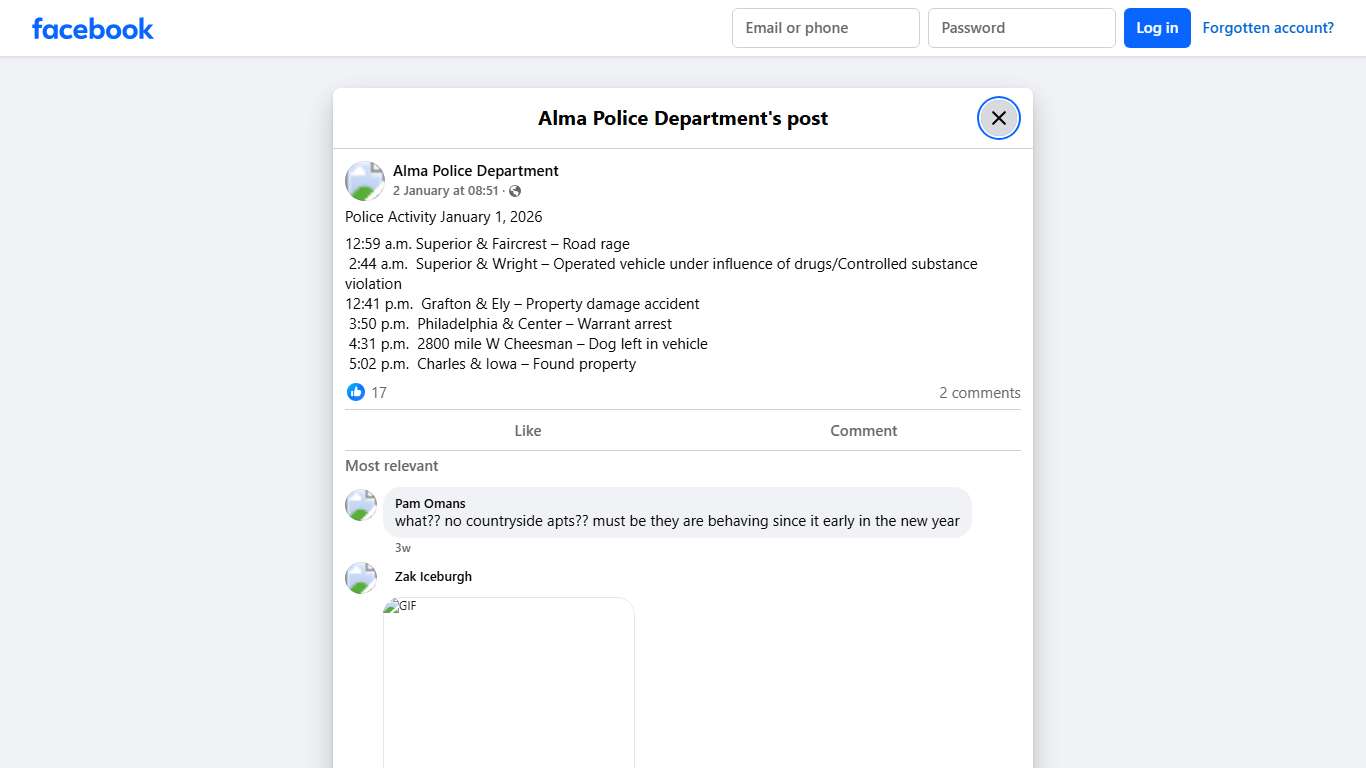Viewport: 1366px width, 768px height.
Task: Click Zak Iceburgh's profile picture
Action: point(360,578)
